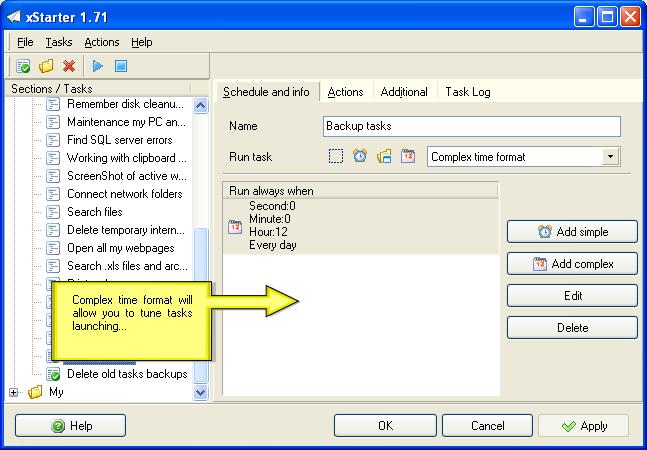
Task: Click the Run always when column header
Action: [x=361, y=191]
